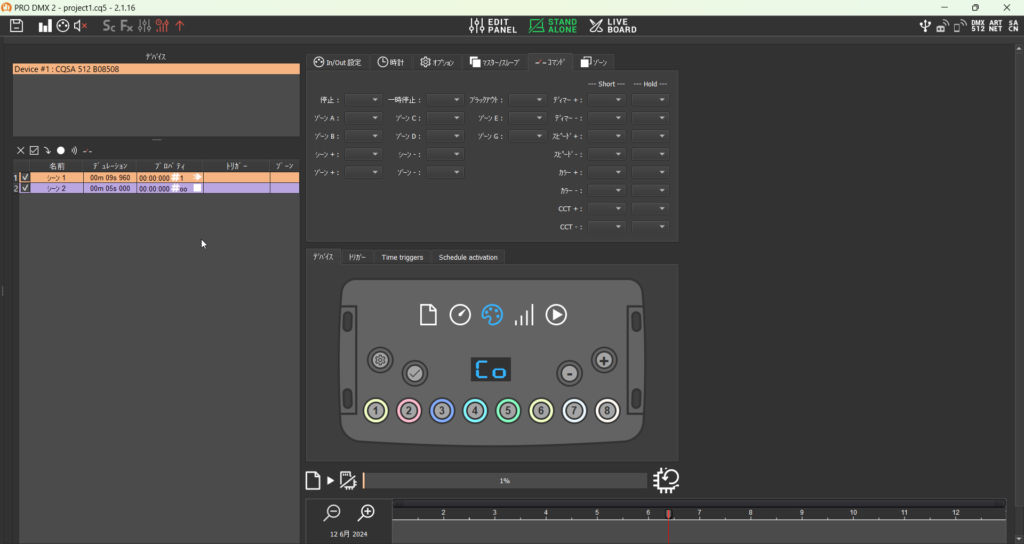Screen dimensions: 1024x544
Task: Click the 1% memory progress bar
Action: coord(504,481)
